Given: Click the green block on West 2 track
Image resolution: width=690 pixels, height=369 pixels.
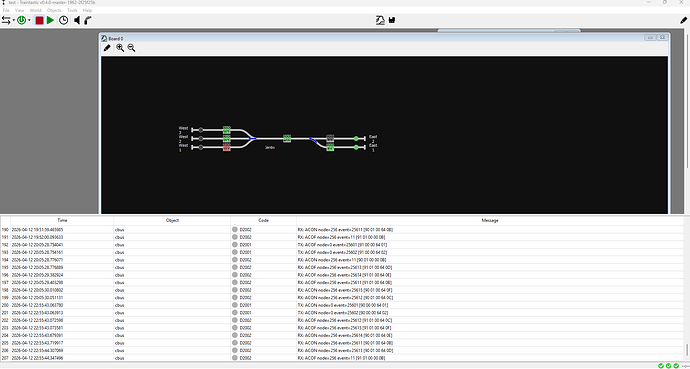Looking at the screenshot, I should click(x=227, y=139).
